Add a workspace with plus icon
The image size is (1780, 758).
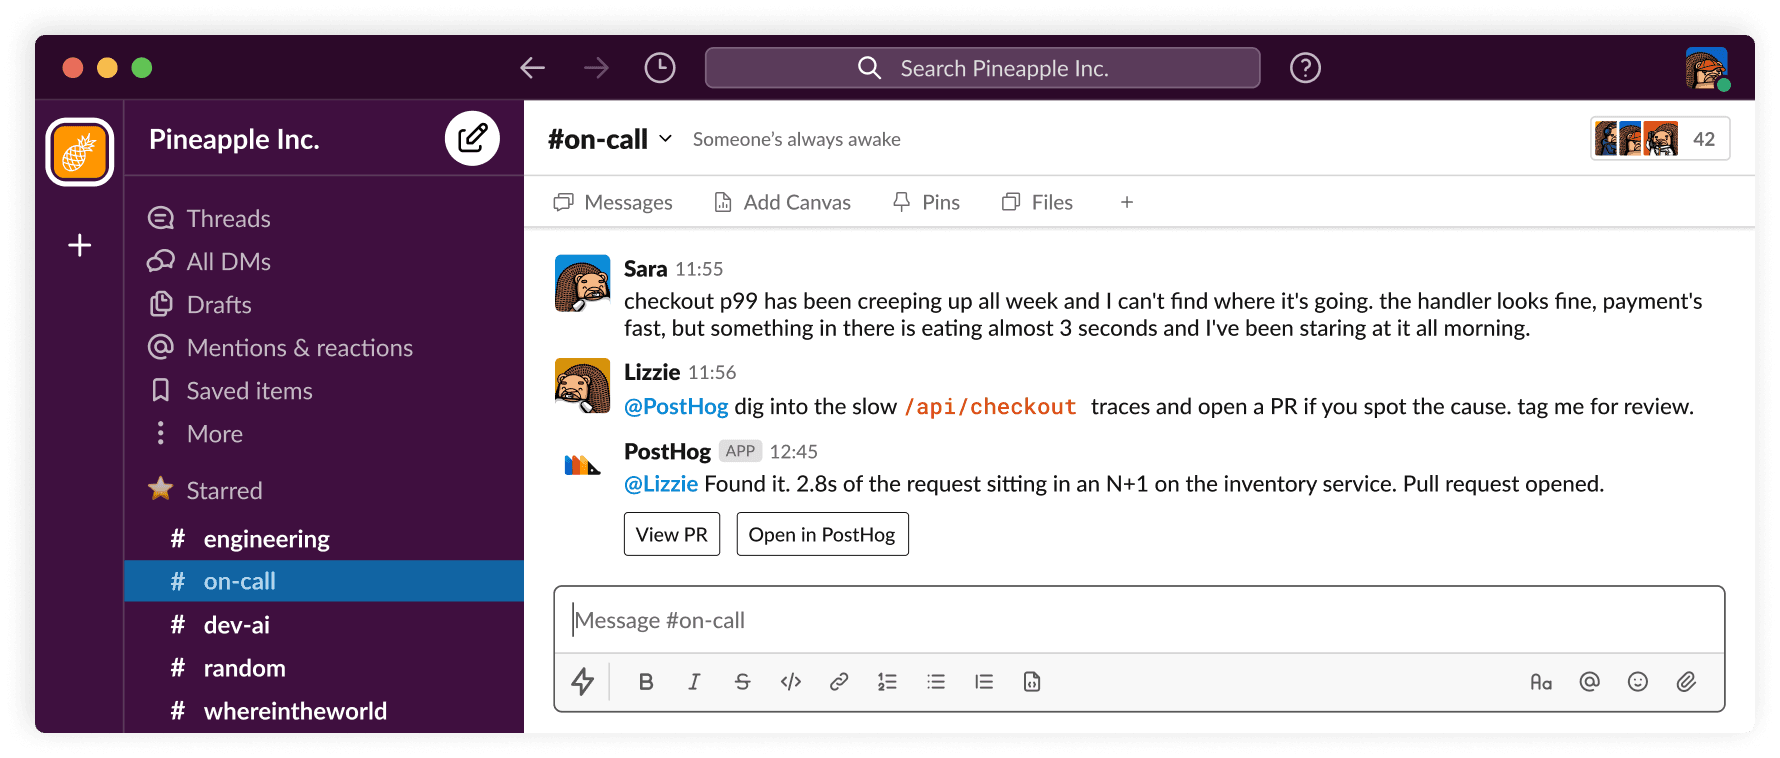point(80,245)
